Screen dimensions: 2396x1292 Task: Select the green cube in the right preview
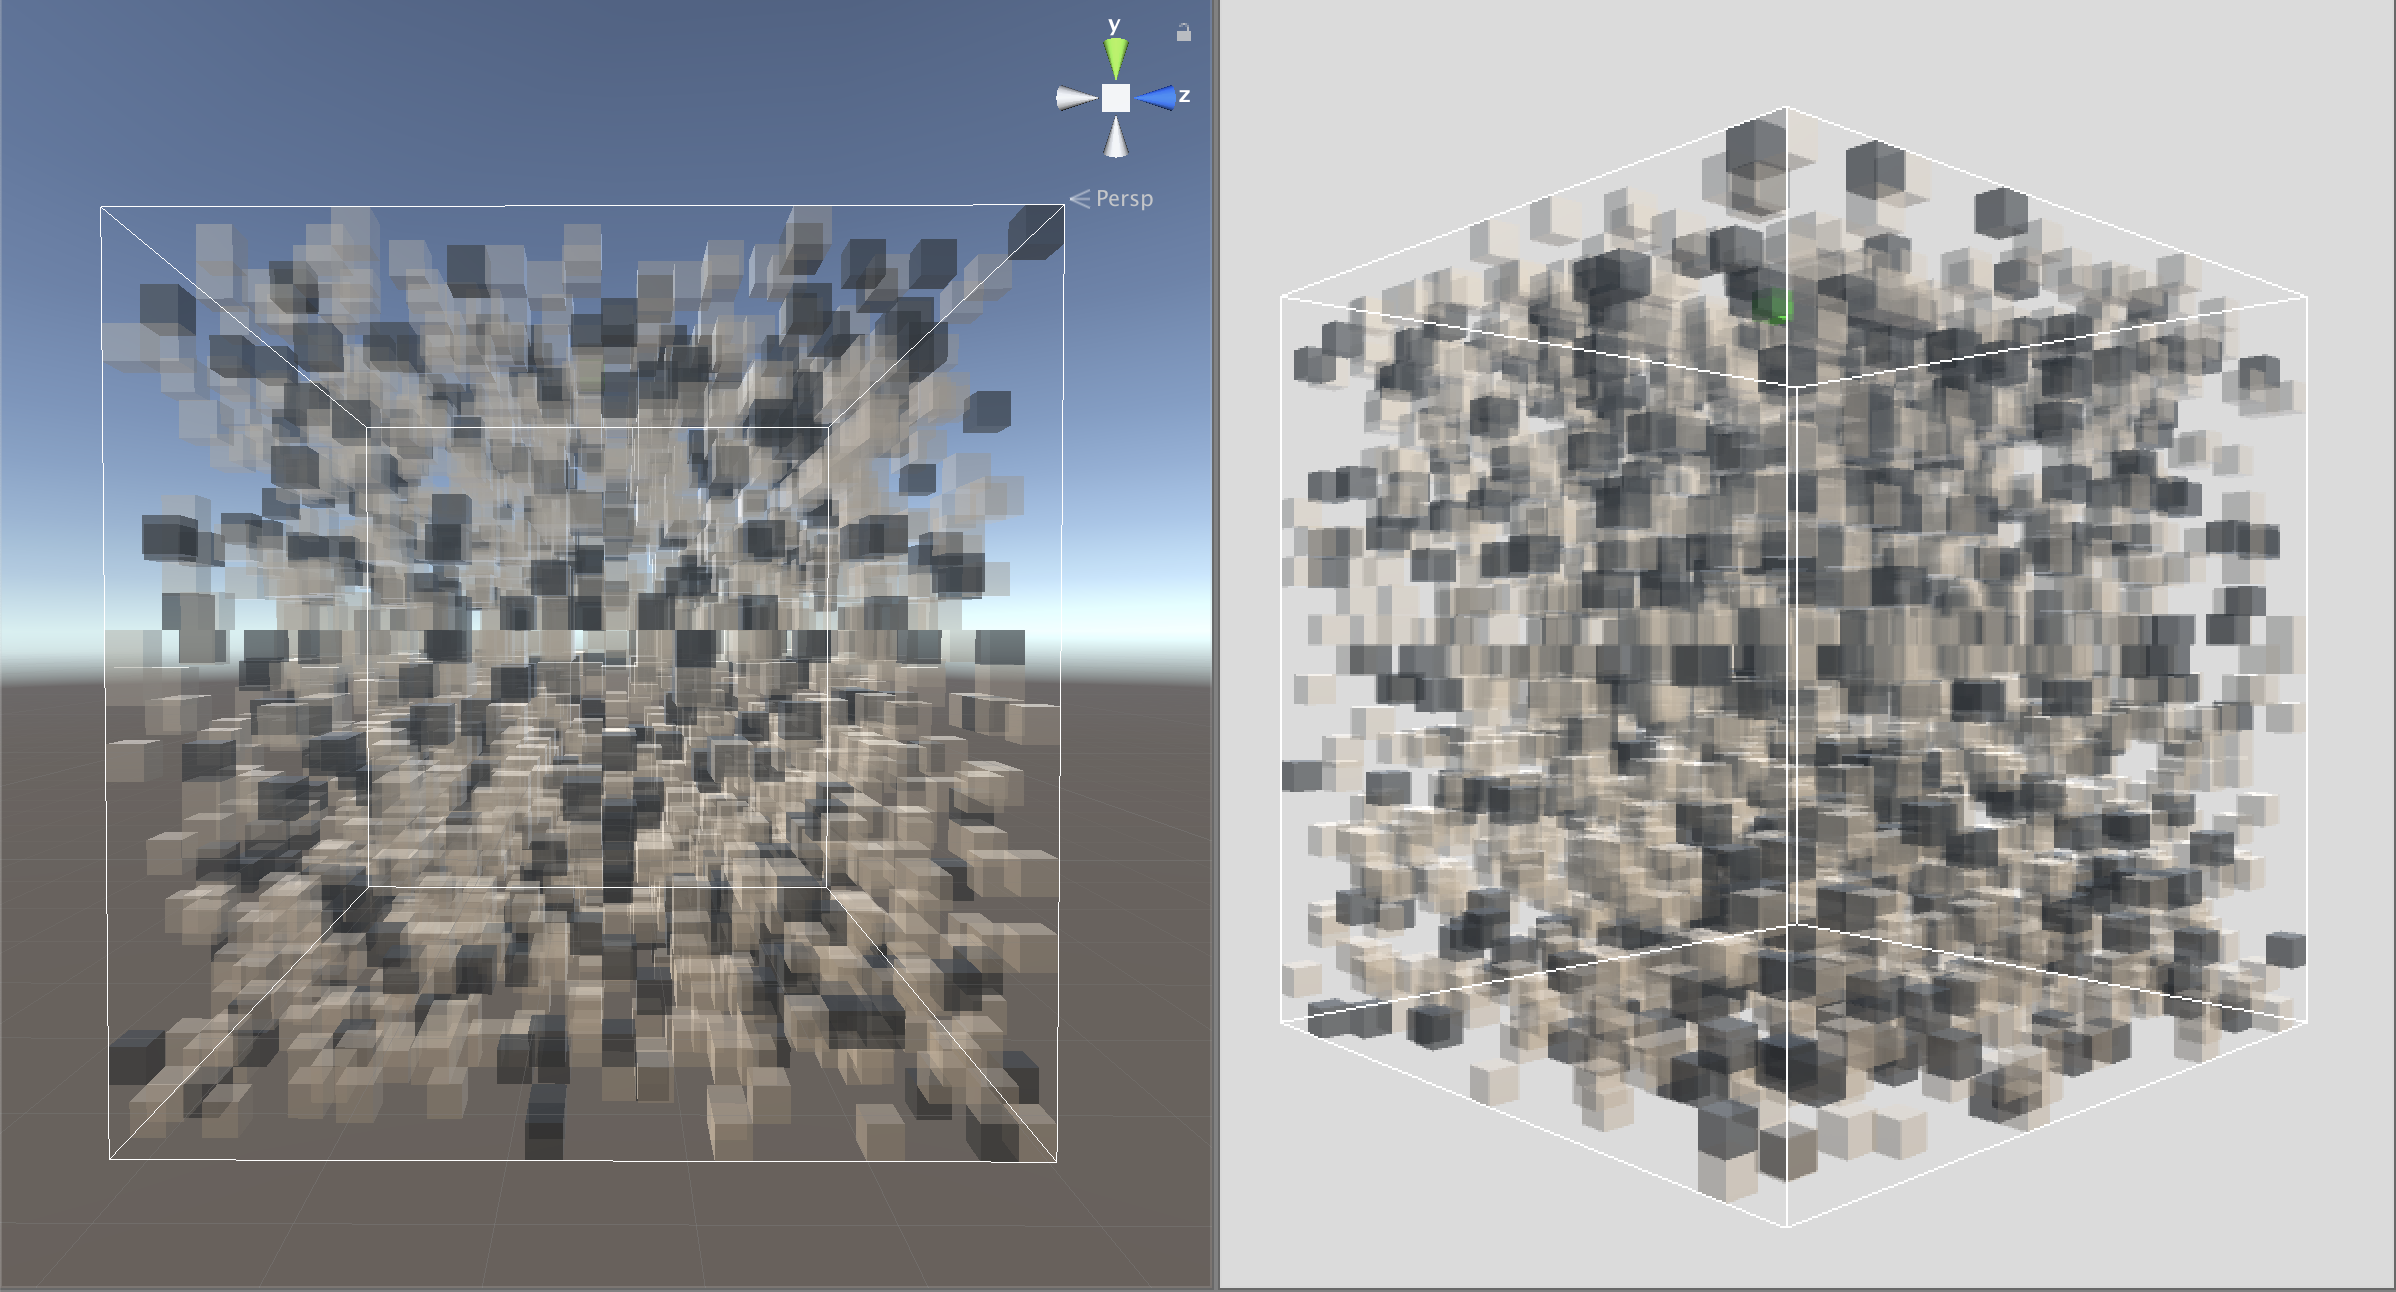click(1773, 306)
